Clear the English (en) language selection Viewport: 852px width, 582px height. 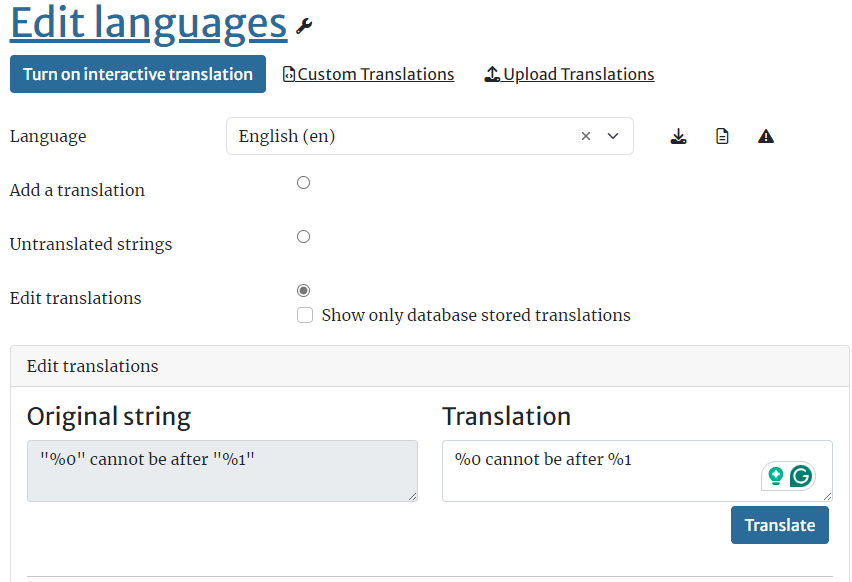coord(586,136)
